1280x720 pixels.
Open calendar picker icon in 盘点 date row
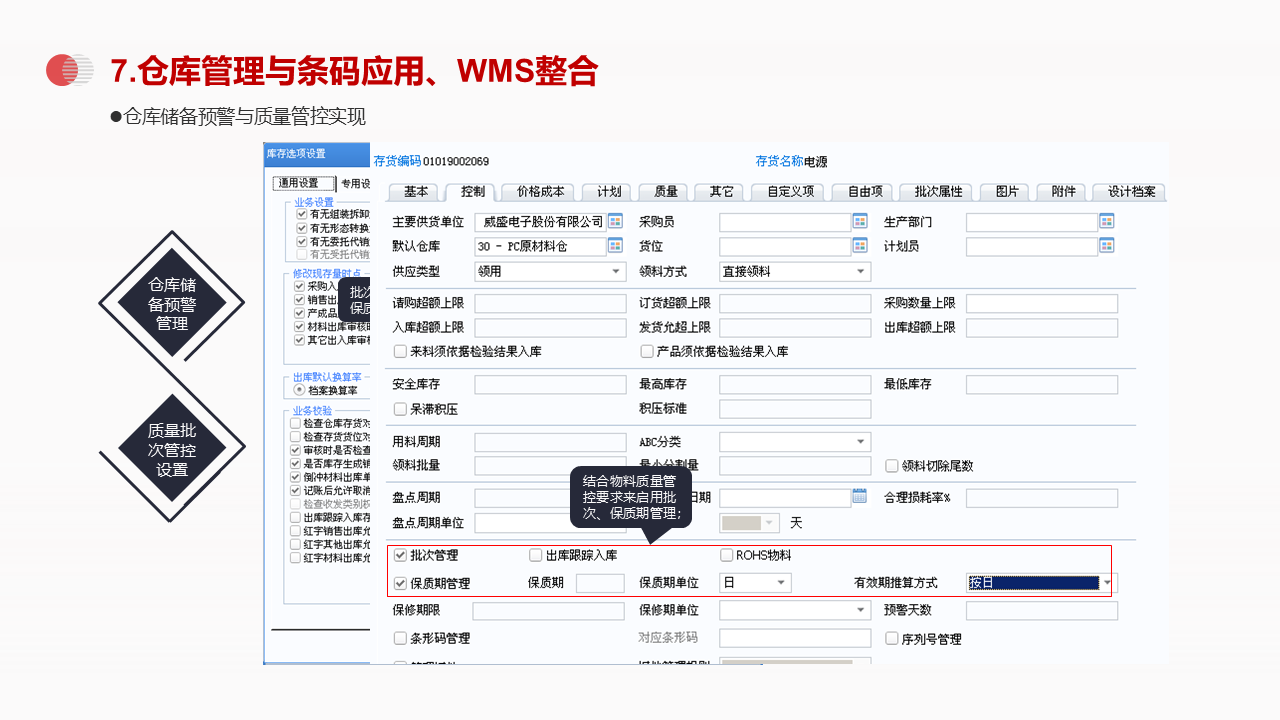(x=860, y=496)
